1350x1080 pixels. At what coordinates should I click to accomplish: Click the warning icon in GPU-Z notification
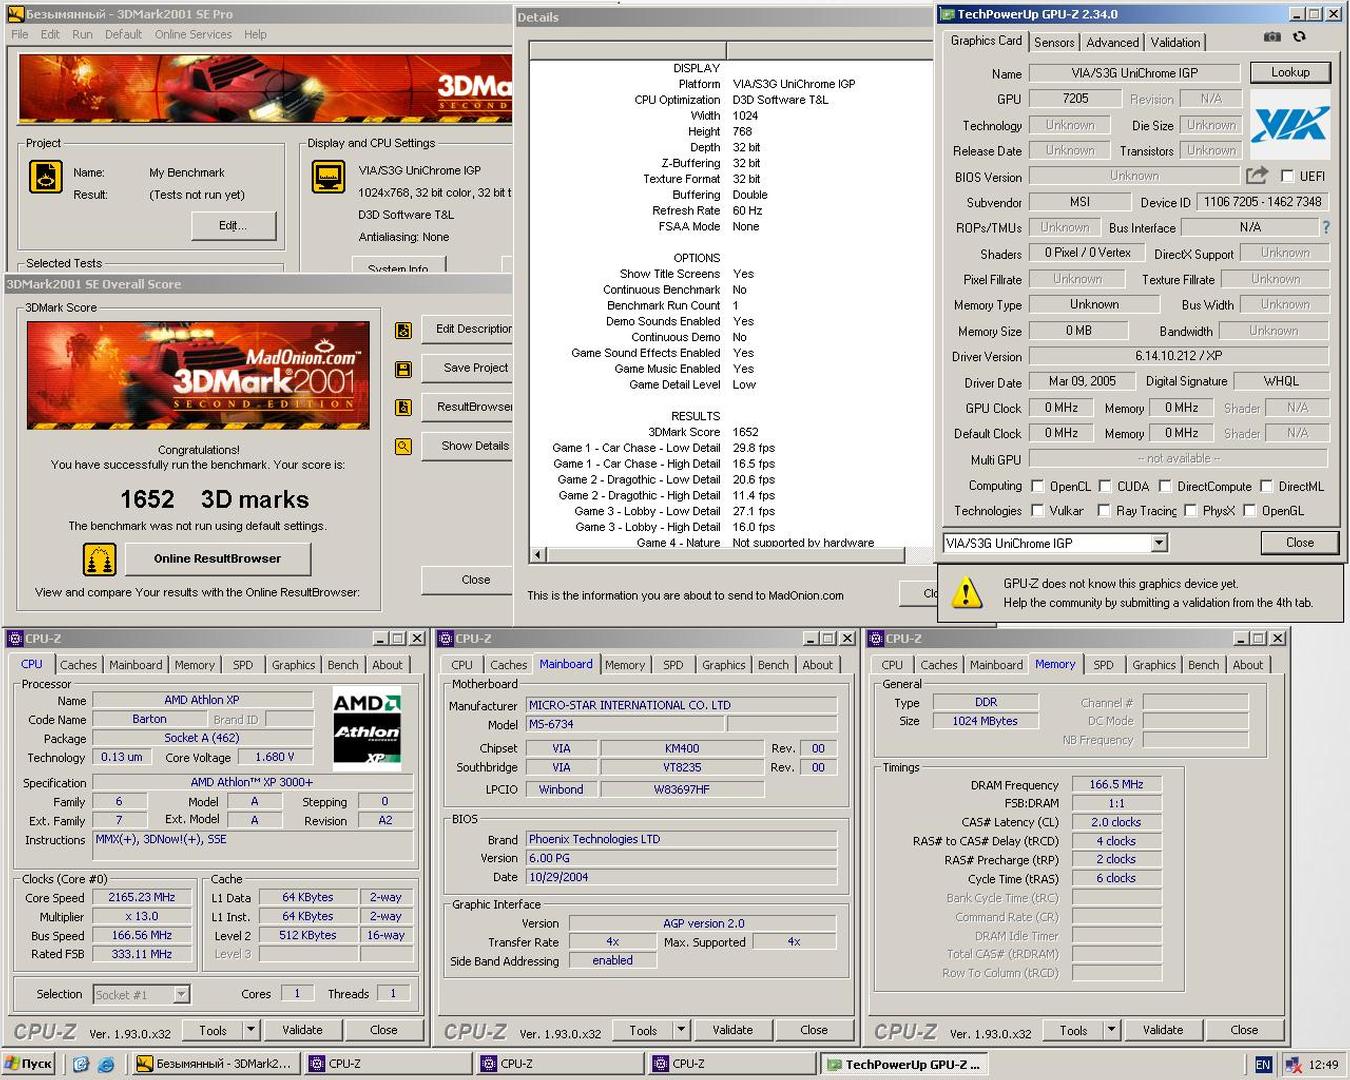(x=966, y=593)
